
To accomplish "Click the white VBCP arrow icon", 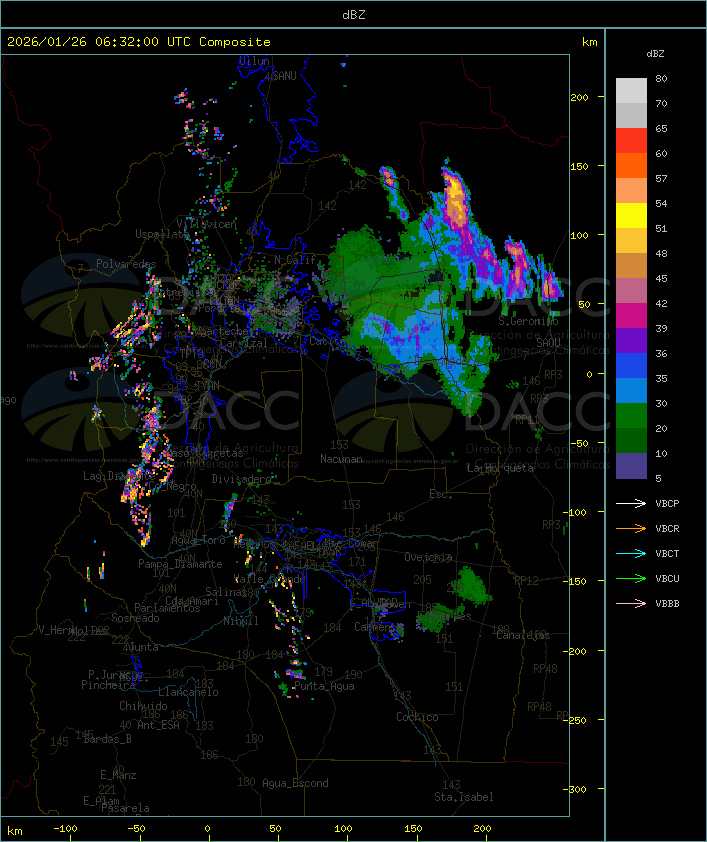I will tap(632, 503).
